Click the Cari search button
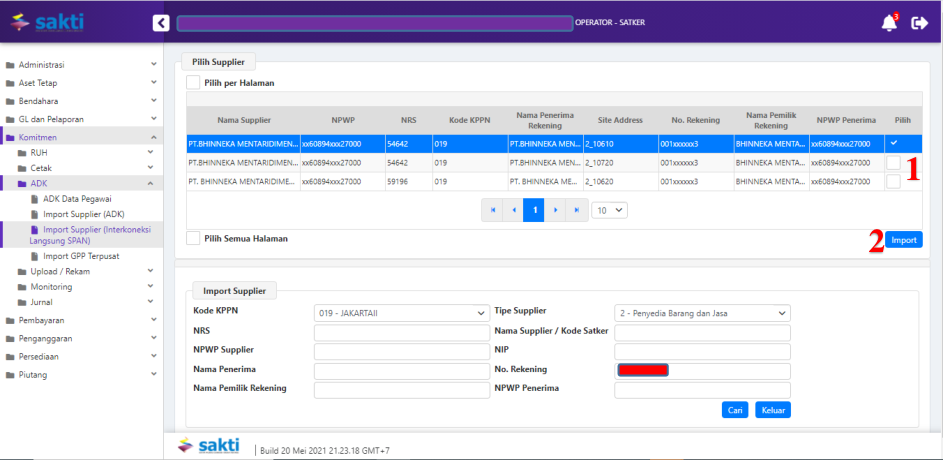 (735, 410)
